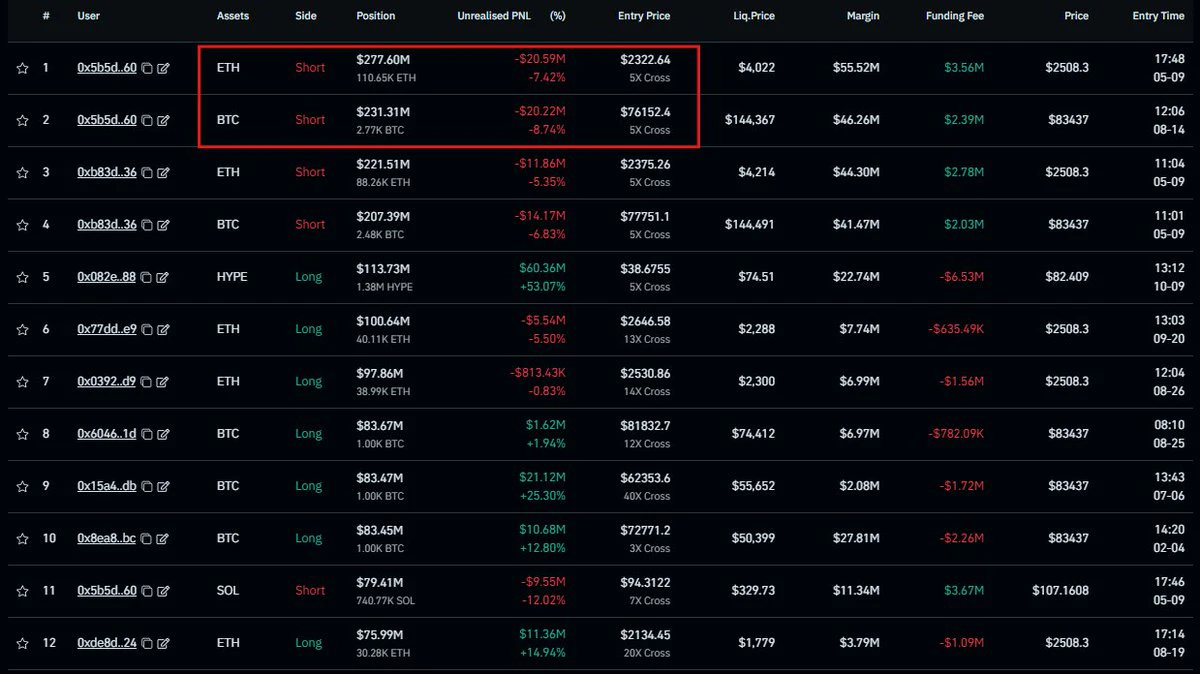1200x674 pixels.
Task: Open user profile 0x77dd..e9
Action: tap(107, 329)
